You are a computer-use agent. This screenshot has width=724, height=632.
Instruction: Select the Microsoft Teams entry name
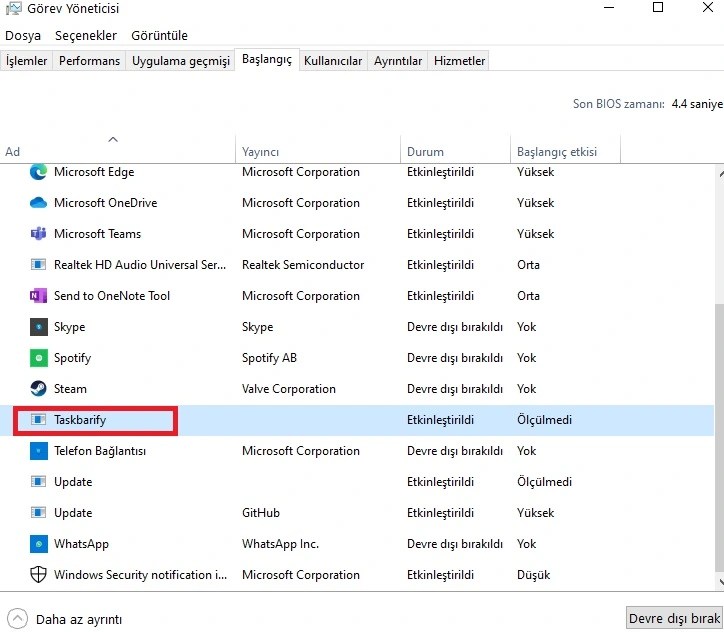(x=97, y=234)
